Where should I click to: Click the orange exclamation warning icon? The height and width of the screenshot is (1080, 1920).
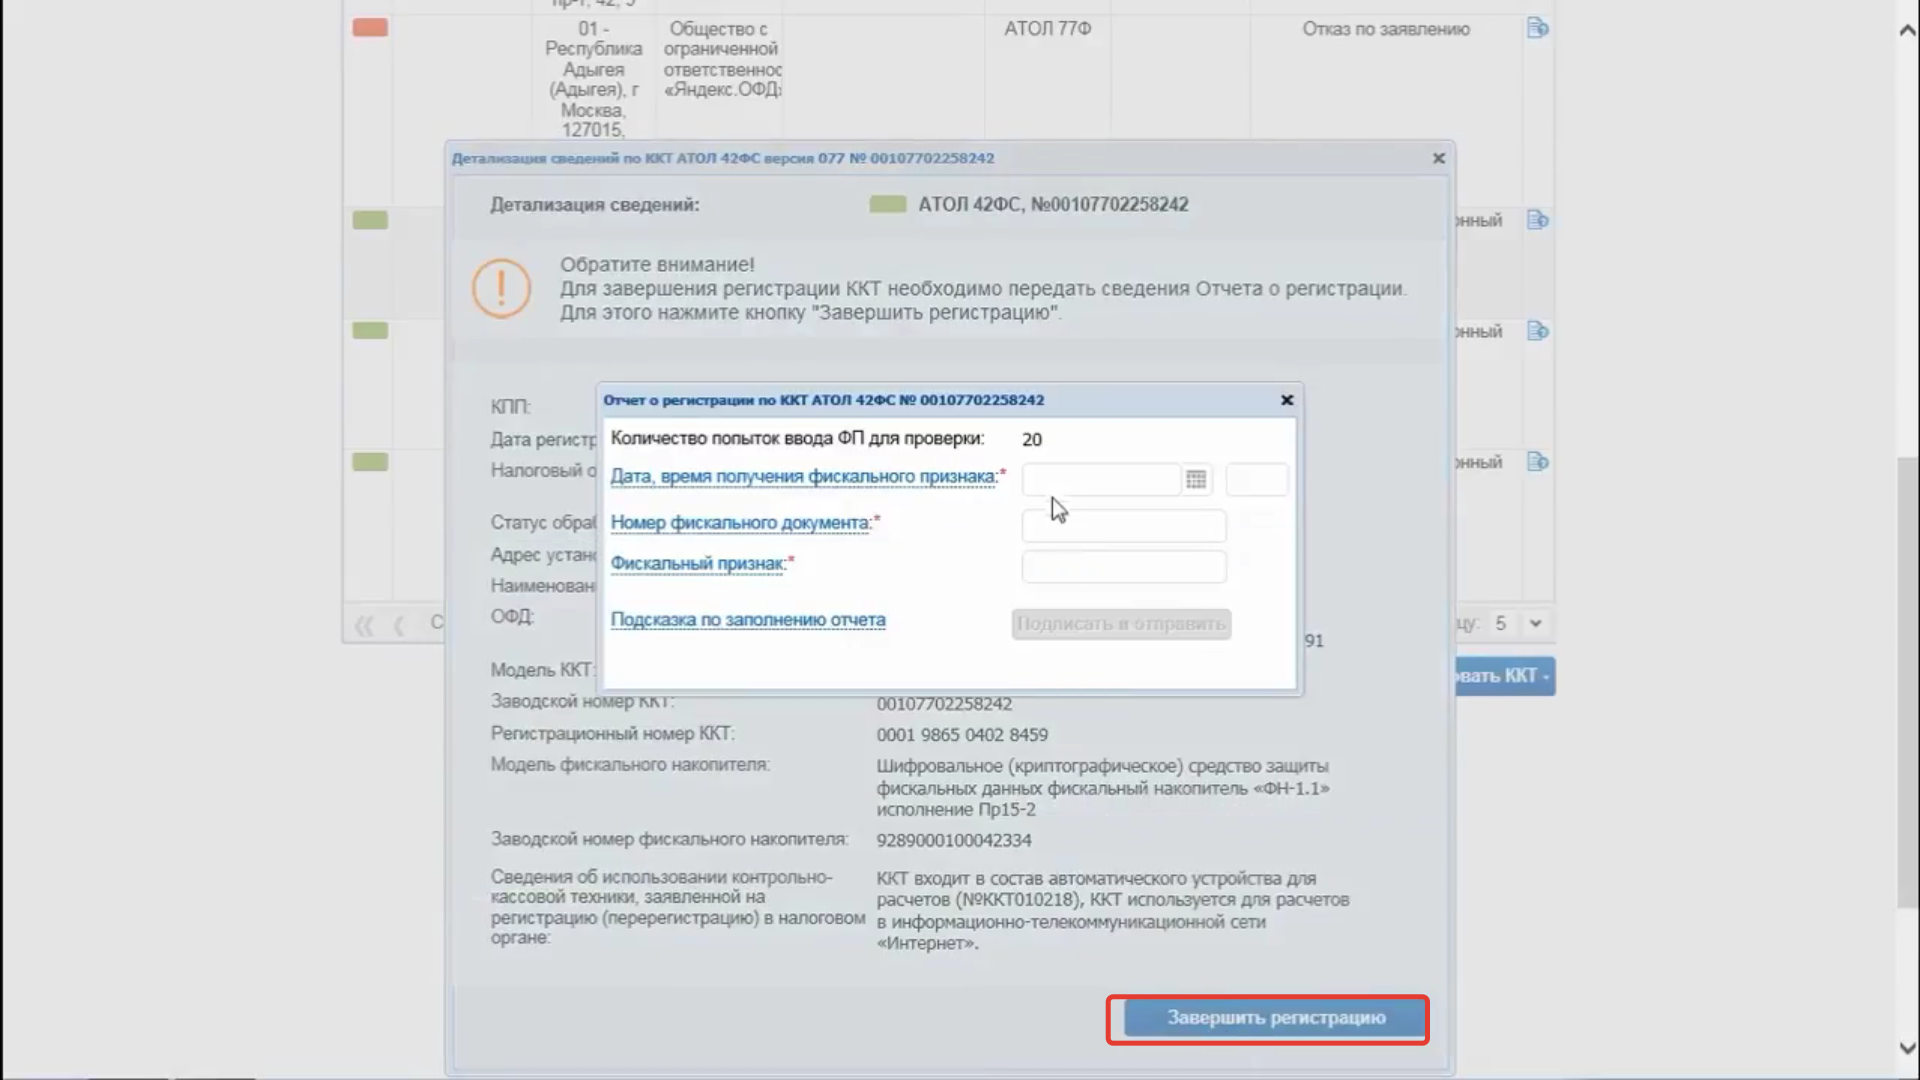click(501, 289)
